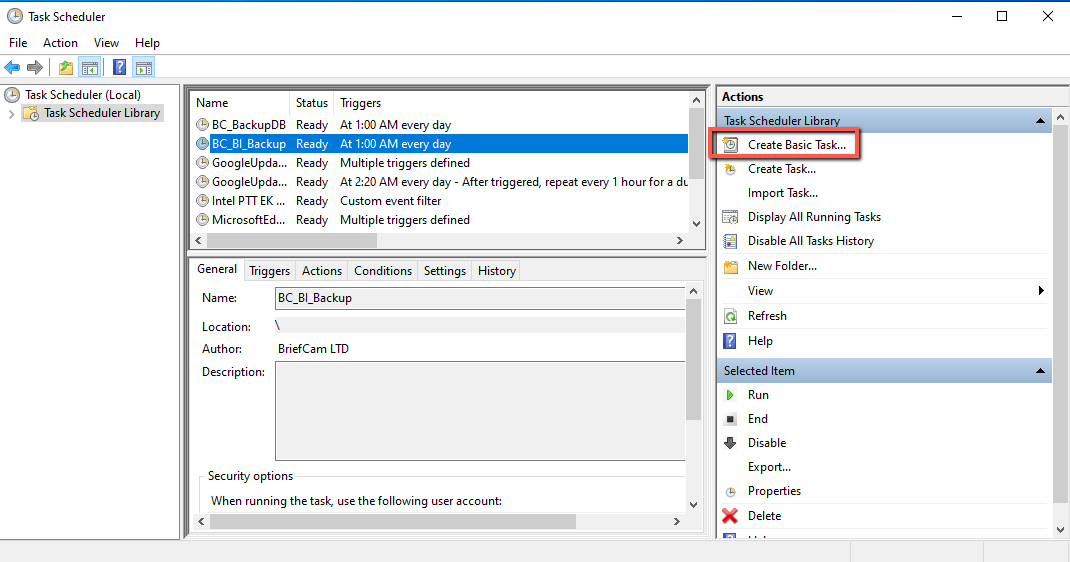Click the Task Scheduler Library folder icon
The image size is (1070, 562).
31,113
